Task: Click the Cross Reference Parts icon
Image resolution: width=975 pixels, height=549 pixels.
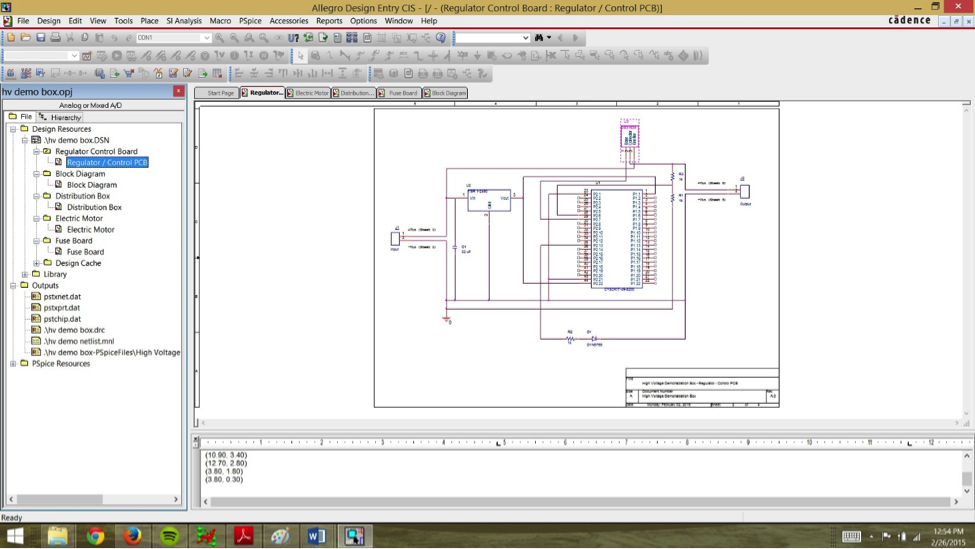Action: tap(352, 37)
